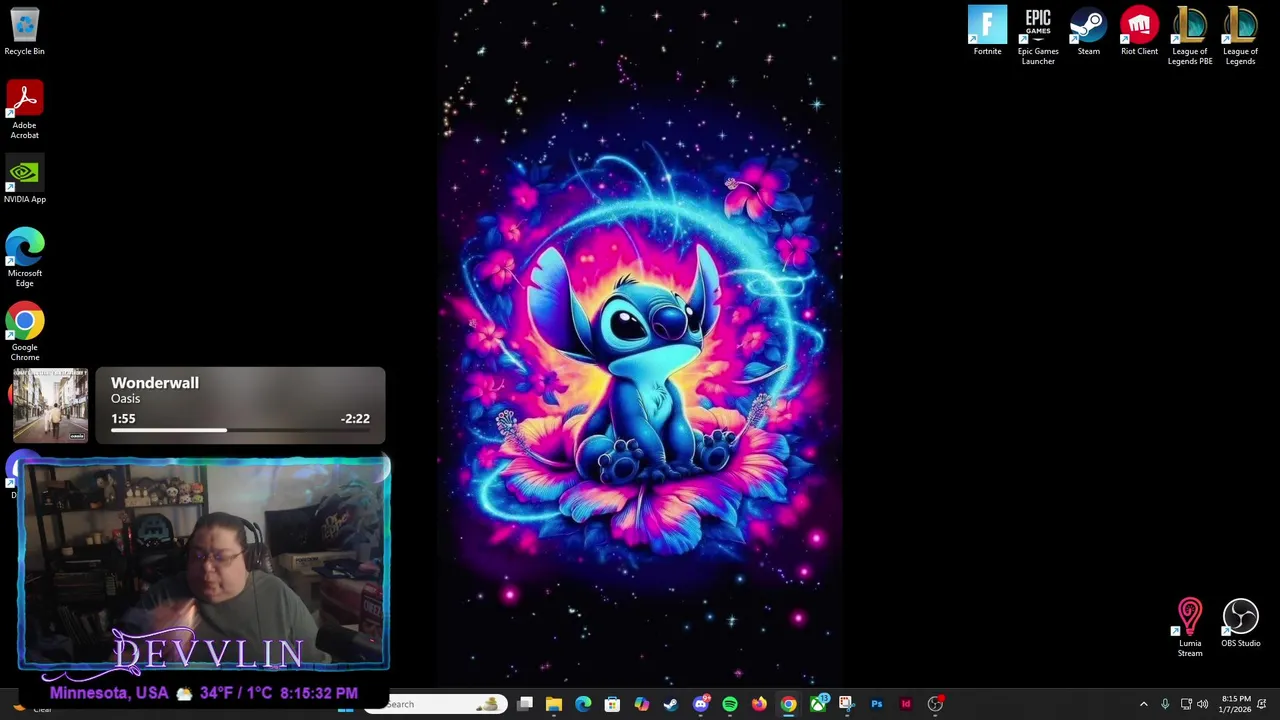Open the Fortnite desktop shortcut
The height and width of the screenshot is (720, 1280).
coord(987,31)
